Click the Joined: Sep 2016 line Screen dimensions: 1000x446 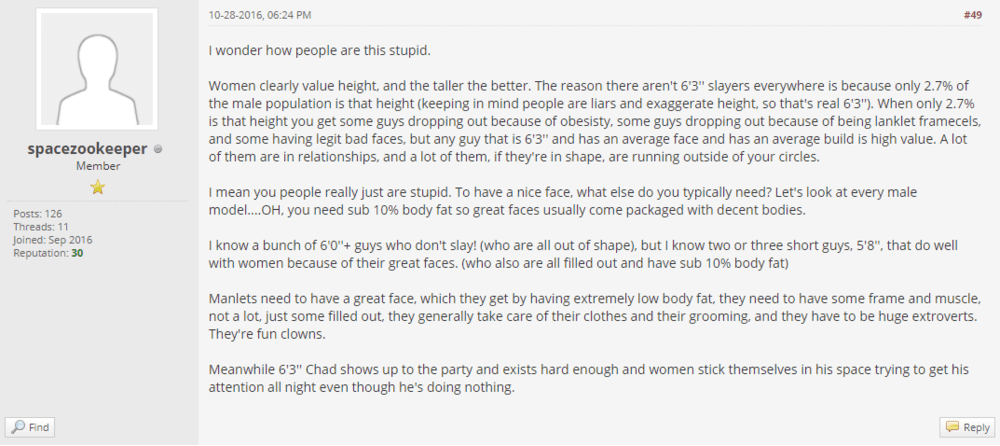click(x=53, y=240)
